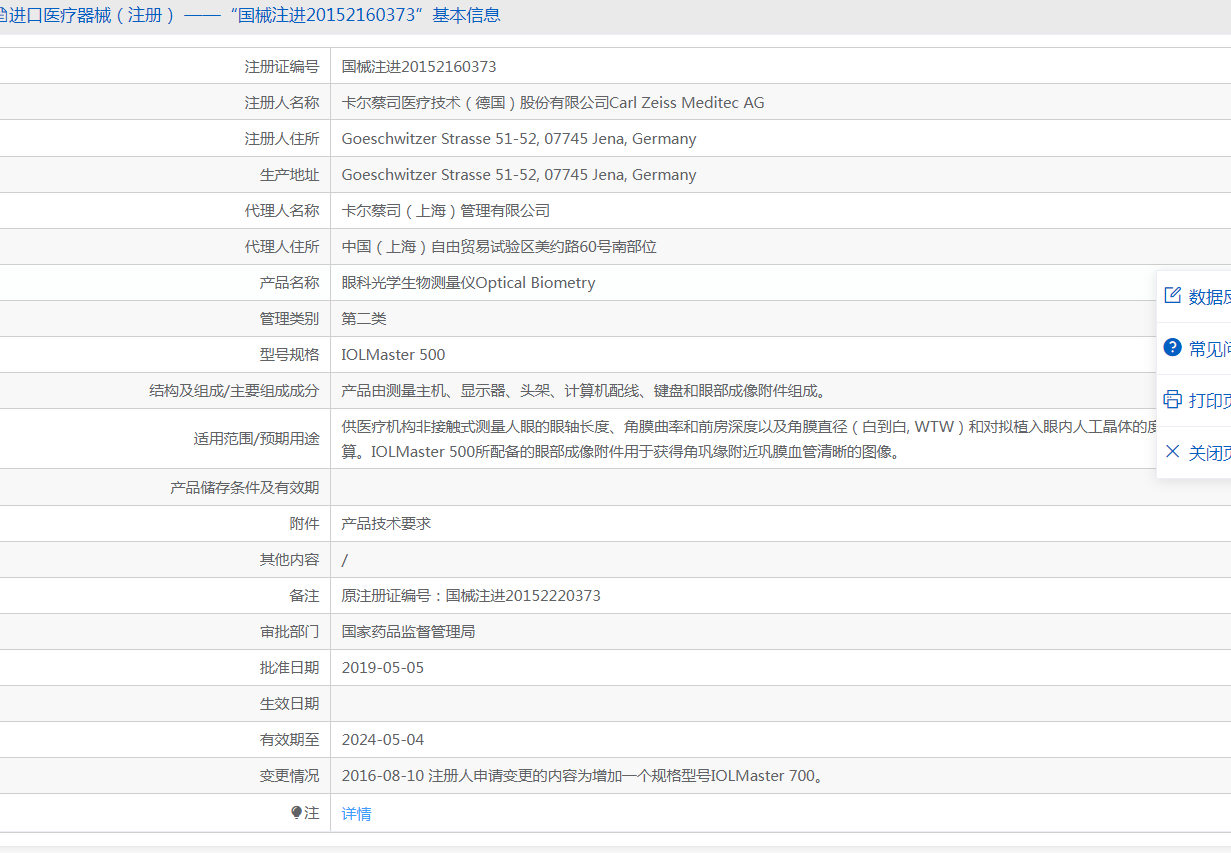This screenshot has width=1231, height=853.
Task: Click agent name 卡尔蔡司(上海)管理有限公司
Action: [446, 211]
